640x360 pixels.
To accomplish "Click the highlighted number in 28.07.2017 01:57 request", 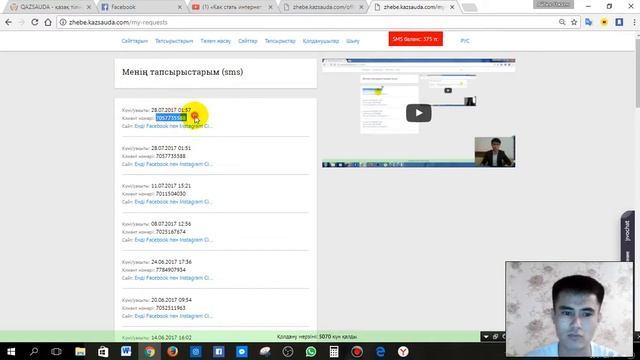I will coord(171,118).
